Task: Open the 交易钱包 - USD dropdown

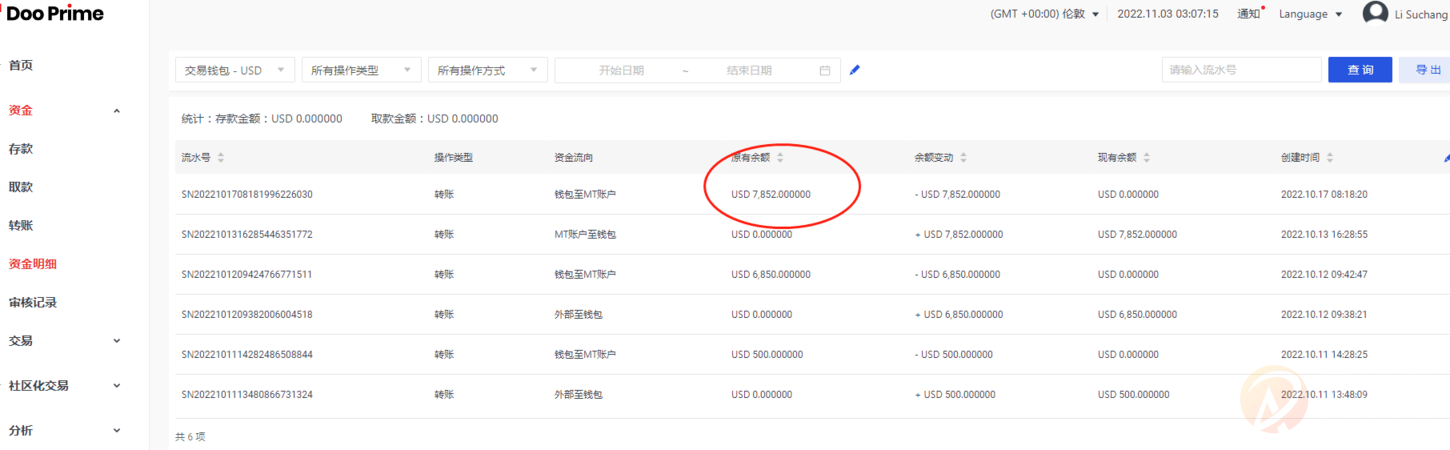Action: (234, 71)
